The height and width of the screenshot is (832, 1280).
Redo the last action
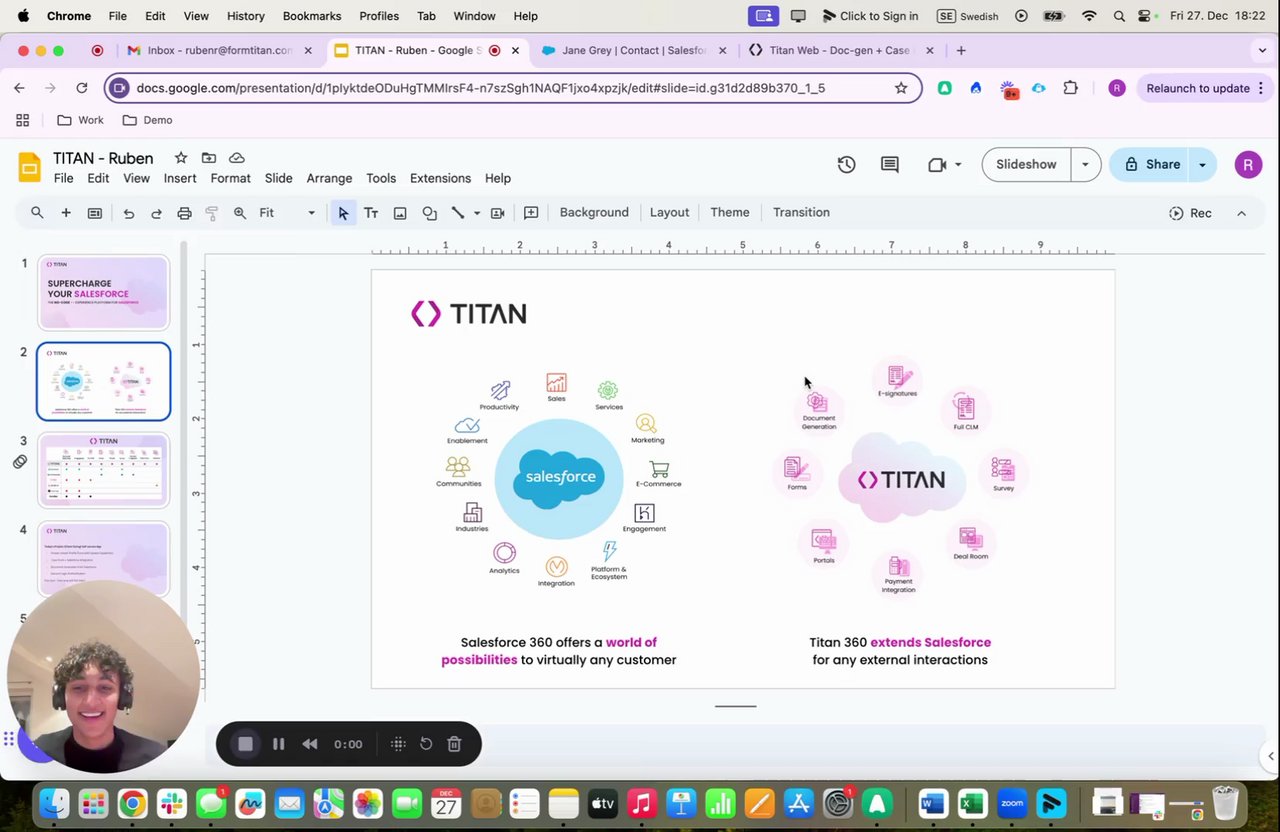156,213
